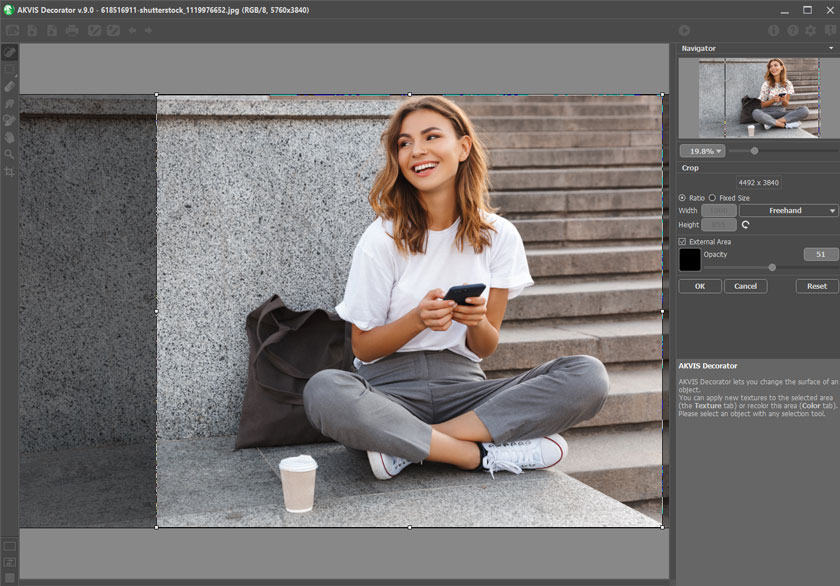Click the top-left crop handle
The image size is (840, 586).
[x=156, y=94]
